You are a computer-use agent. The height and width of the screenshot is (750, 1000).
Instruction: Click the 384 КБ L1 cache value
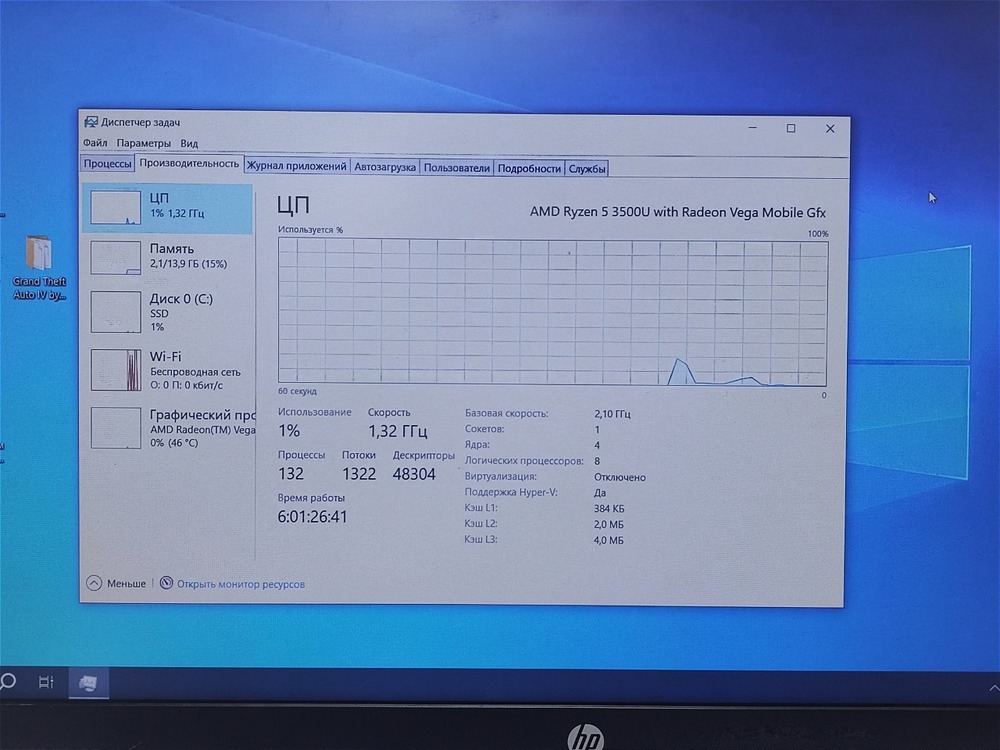click(609, 509)
